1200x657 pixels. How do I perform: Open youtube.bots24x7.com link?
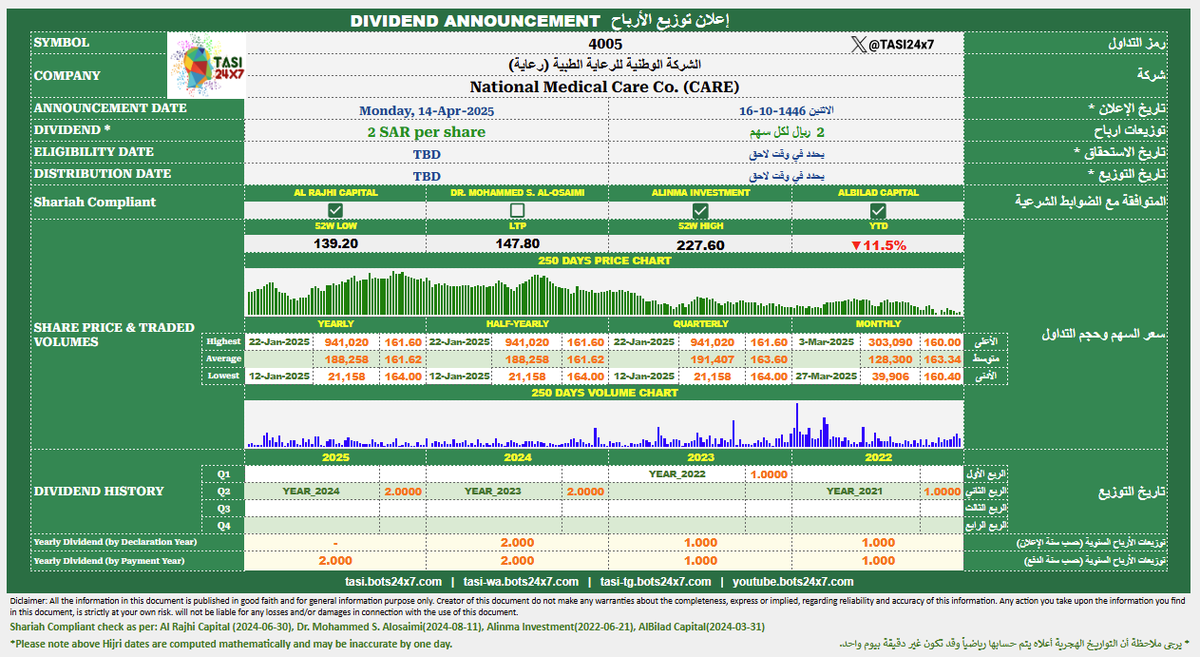(x=793, y=581)
